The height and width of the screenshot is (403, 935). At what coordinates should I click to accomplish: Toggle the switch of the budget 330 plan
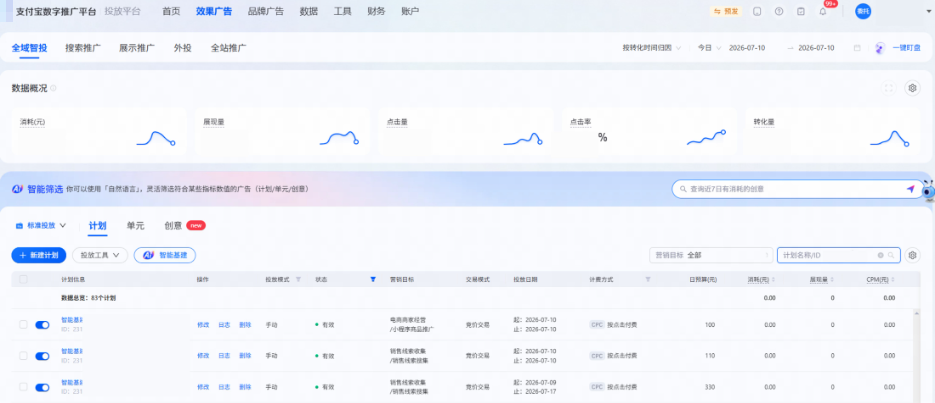click(x=42, y=388)
